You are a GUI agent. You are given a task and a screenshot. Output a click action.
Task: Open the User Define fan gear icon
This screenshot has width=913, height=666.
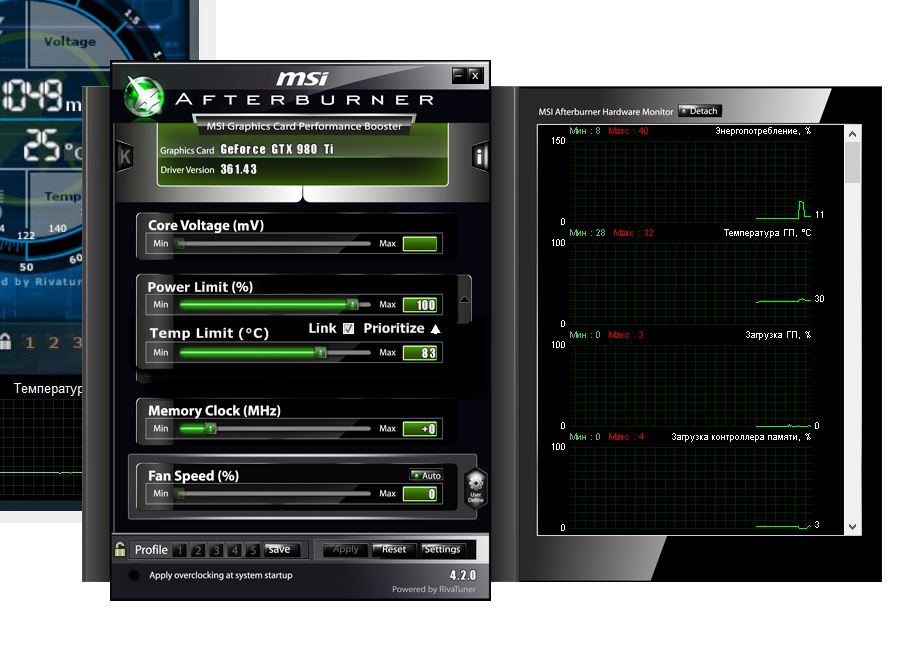pos(476,488)
